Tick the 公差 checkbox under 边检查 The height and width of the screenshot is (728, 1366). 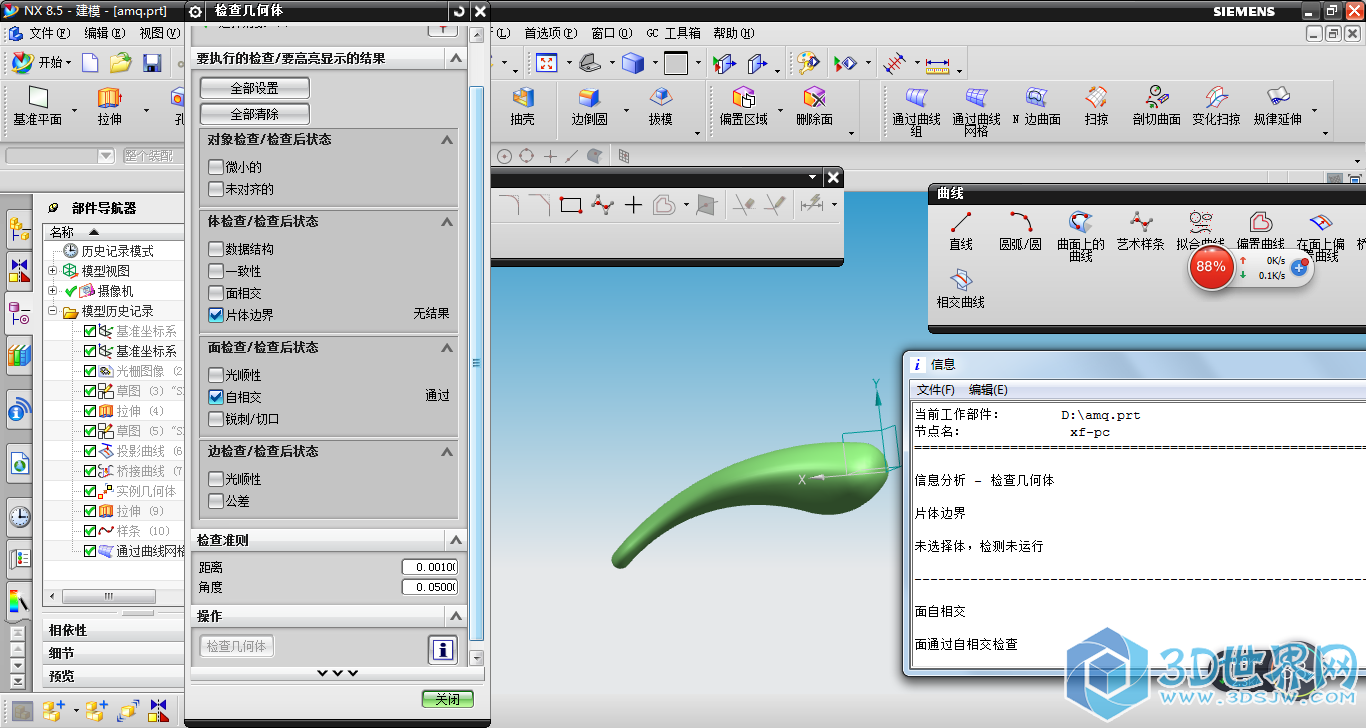[216, 501]
